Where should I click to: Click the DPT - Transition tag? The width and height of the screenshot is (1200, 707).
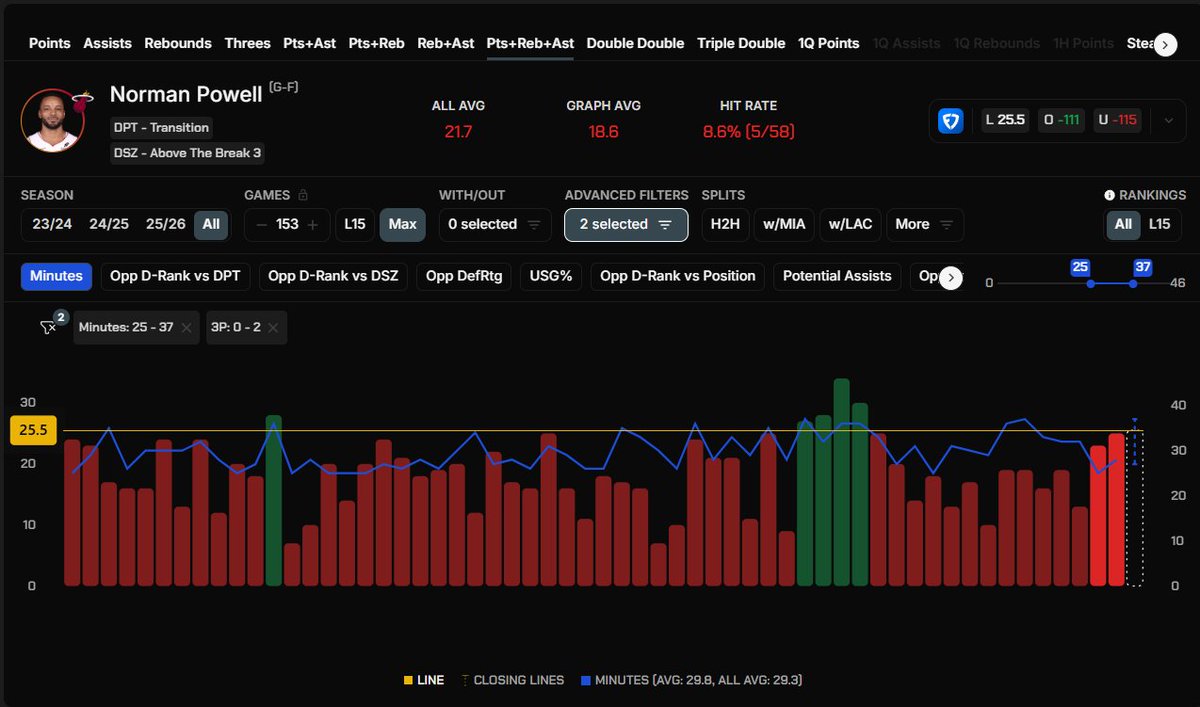160,127
